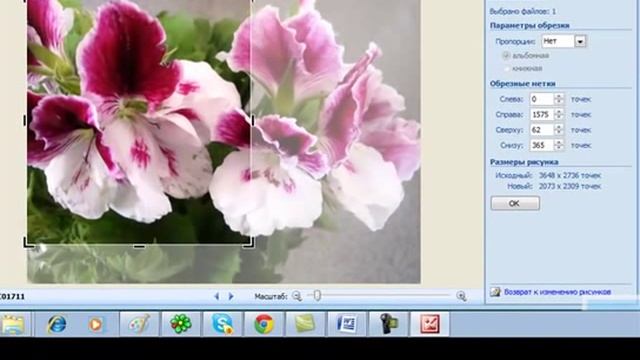Select the книжная orientation radio button
Viewport: 640px width, 360px height.
507,69
